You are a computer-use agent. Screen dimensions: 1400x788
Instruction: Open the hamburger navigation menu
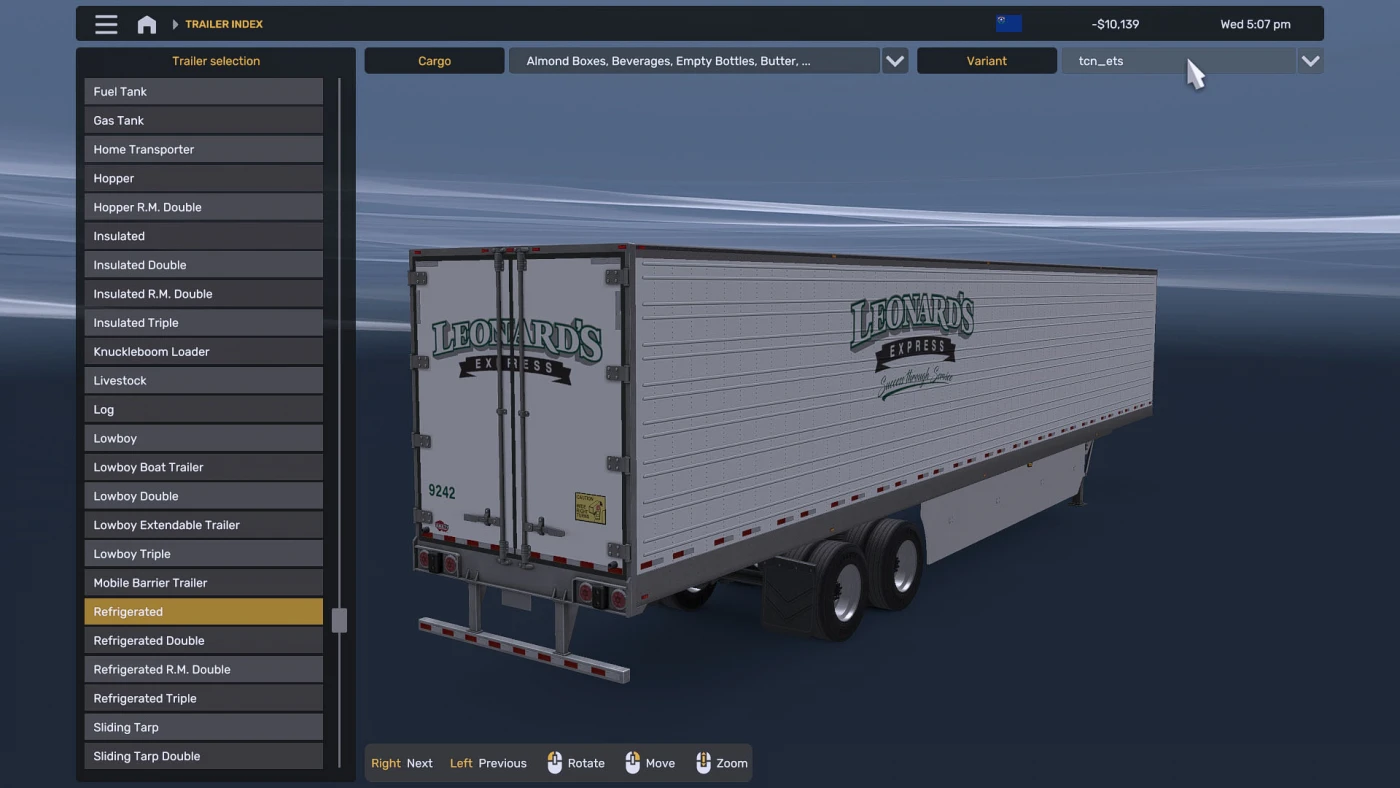click(x=106, y=23)
